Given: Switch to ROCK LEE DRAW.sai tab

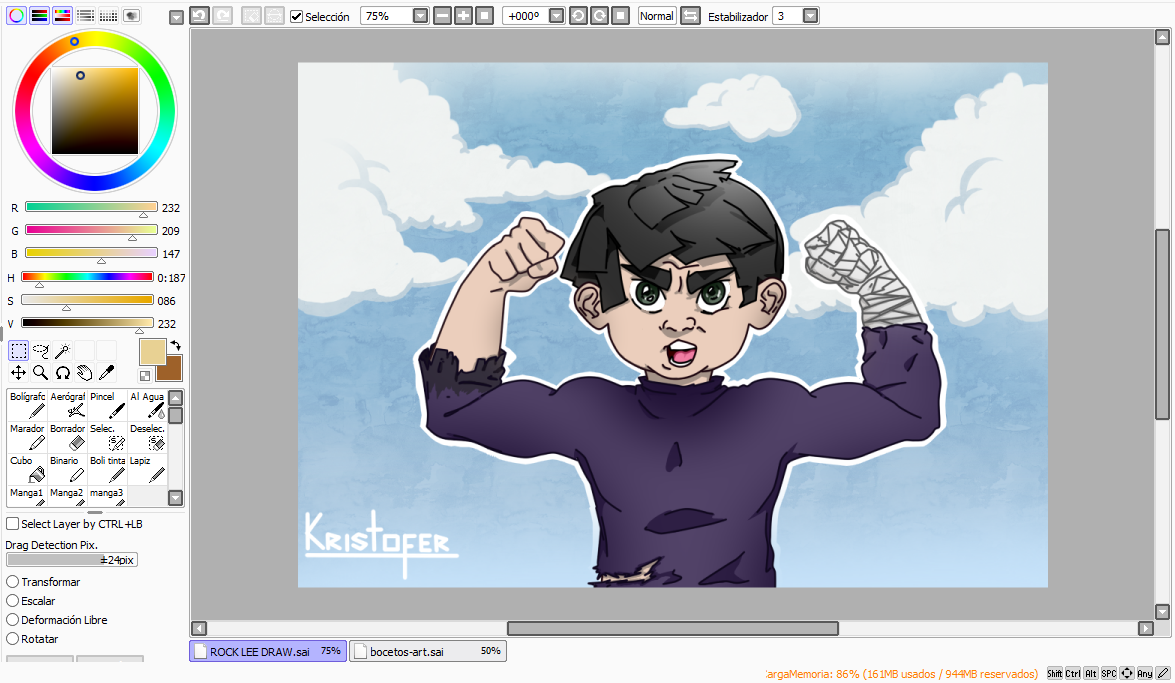Looking at the screenshot, I should pyautogui.click(x=268, y=651).
